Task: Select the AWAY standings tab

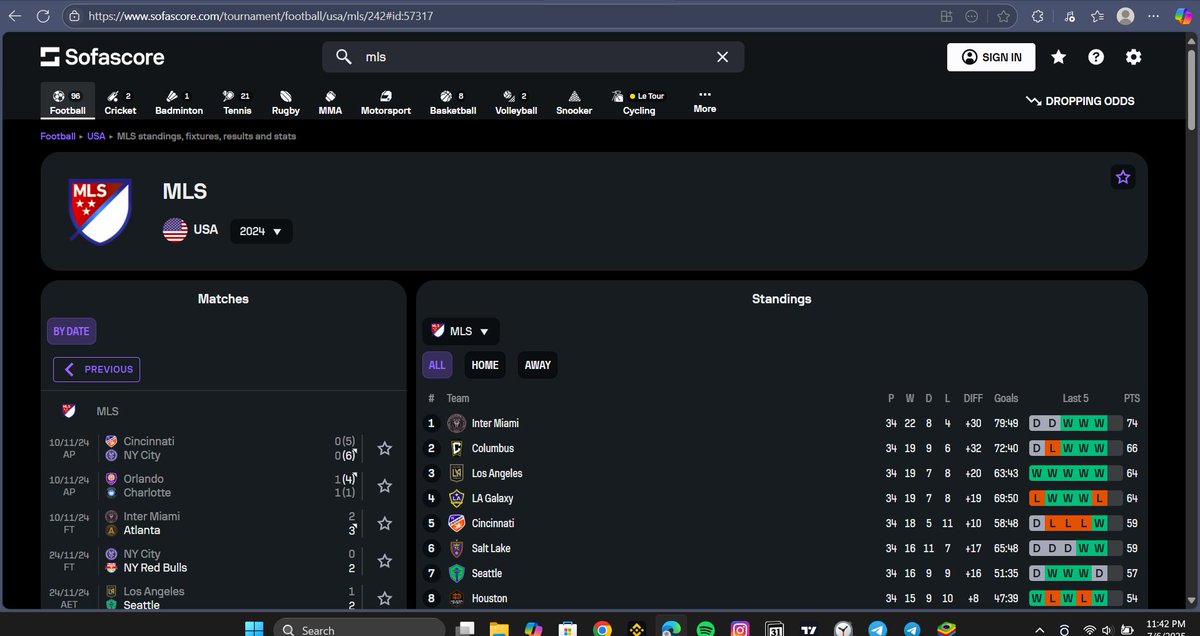Action: (538, 365)
